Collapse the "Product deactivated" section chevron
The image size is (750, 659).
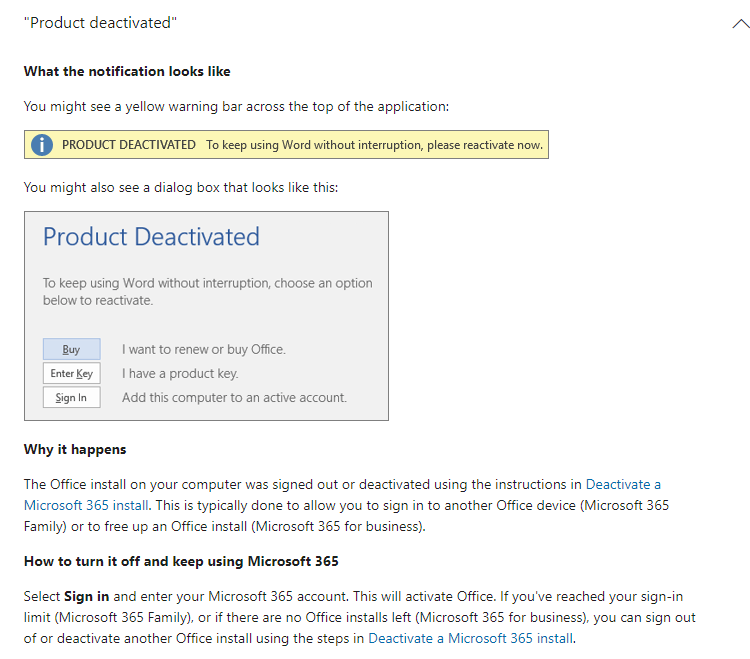click(x=741, y=23)
